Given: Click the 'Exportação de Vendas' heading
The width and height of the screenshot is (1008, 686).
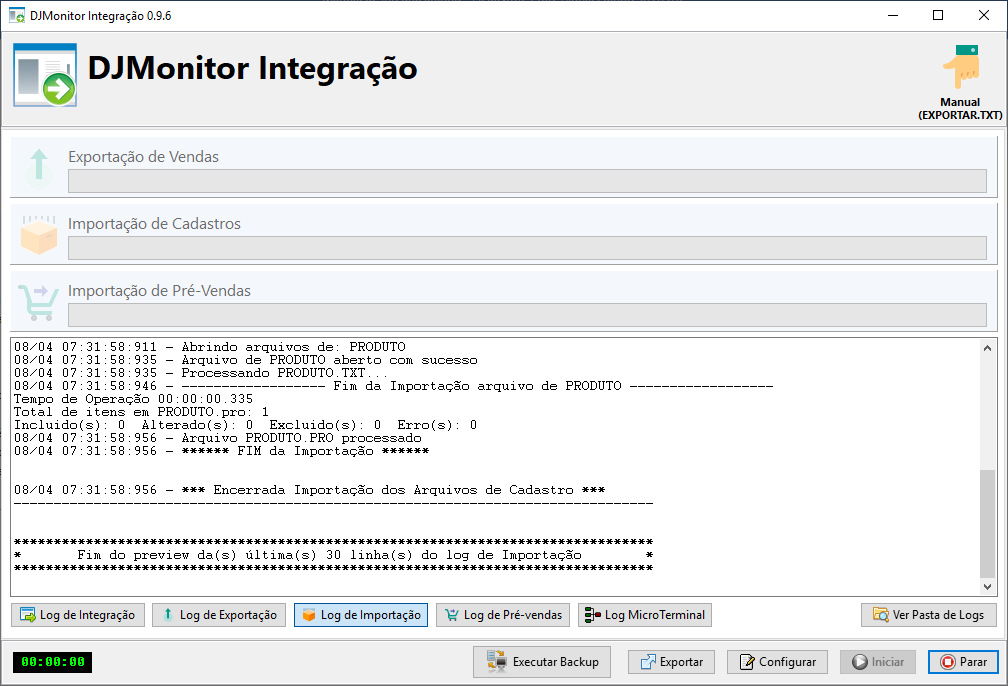Looking at the screenshot, I should tap(143, 157).
